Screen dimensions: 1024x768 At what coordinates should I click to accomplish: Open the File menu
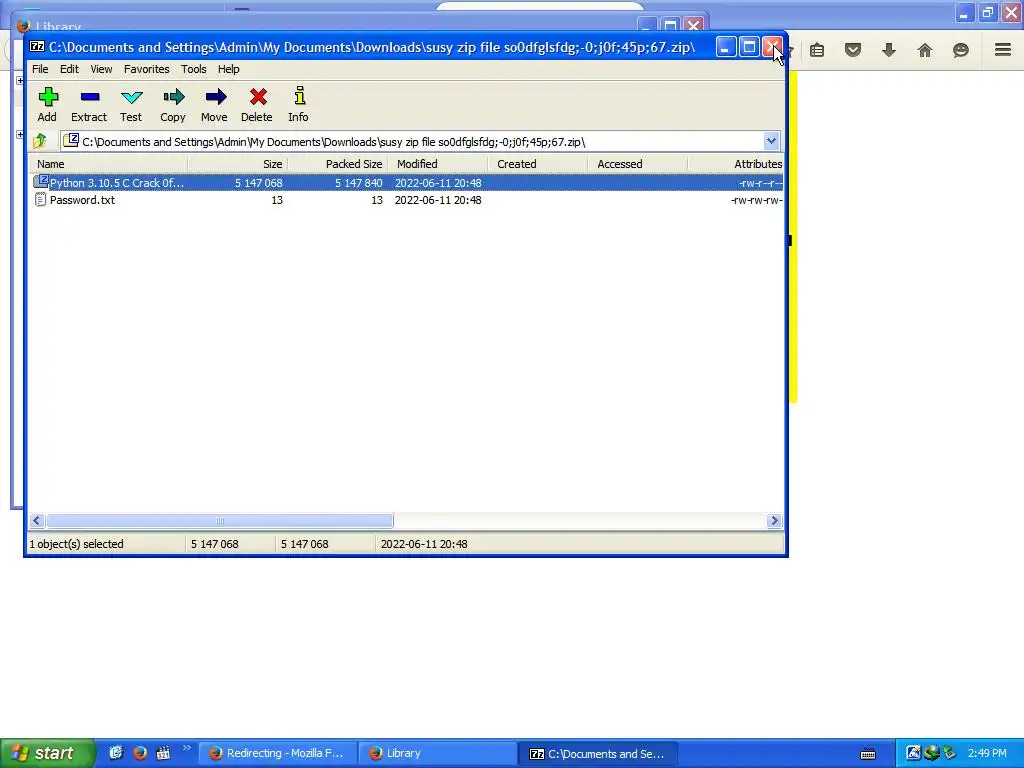(x=40, y=69)
